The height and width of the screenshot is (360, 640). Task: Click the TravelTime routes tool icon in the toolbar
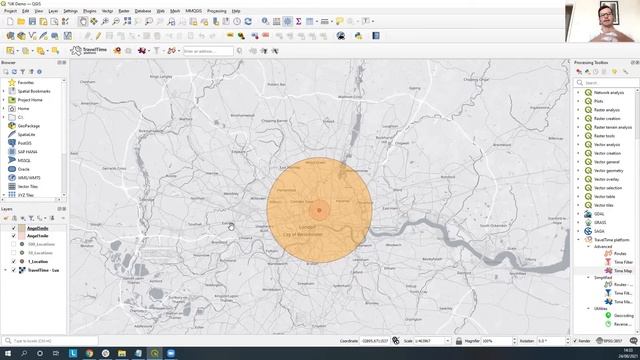(171, 51)
